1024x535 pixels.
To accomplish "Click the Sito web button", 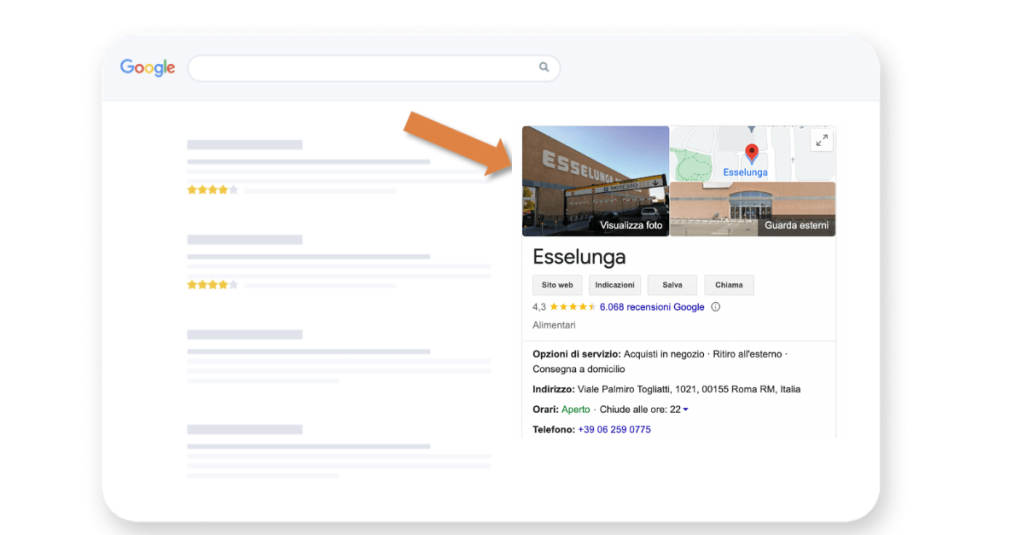I will pyautogui.click(x=557, y=285).
